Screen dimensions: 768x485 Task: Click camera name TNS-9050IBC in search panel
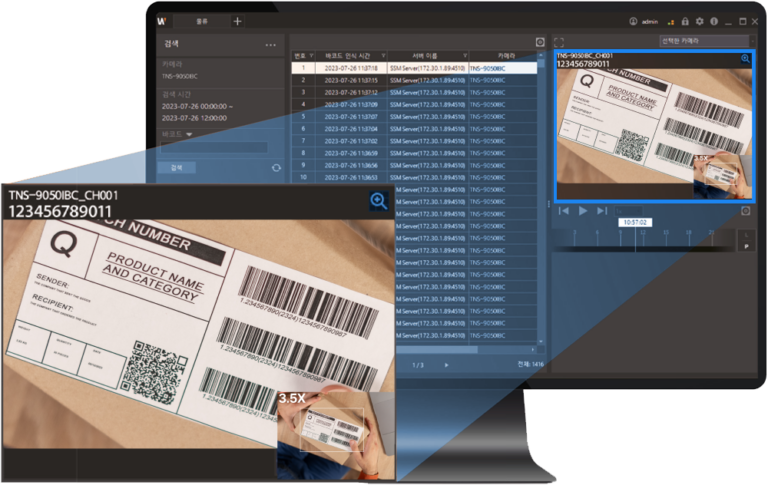180,76
